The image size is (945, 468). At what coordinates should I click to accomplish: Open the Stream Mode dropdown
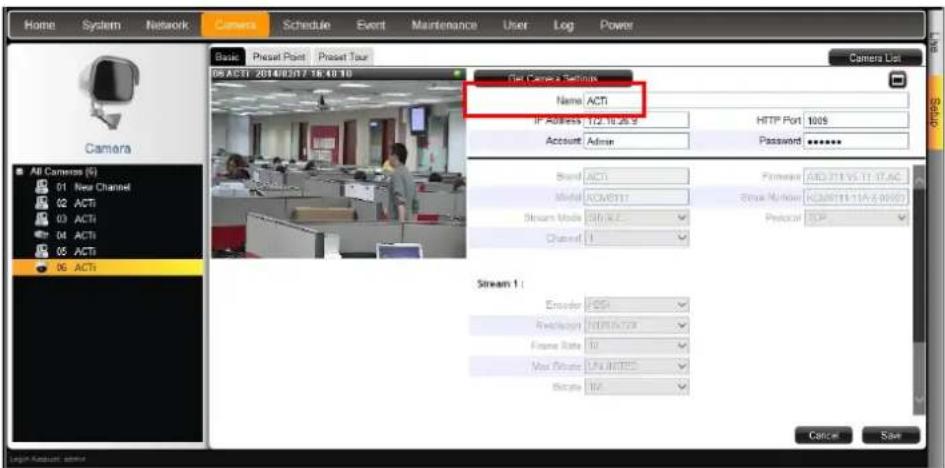636,217
